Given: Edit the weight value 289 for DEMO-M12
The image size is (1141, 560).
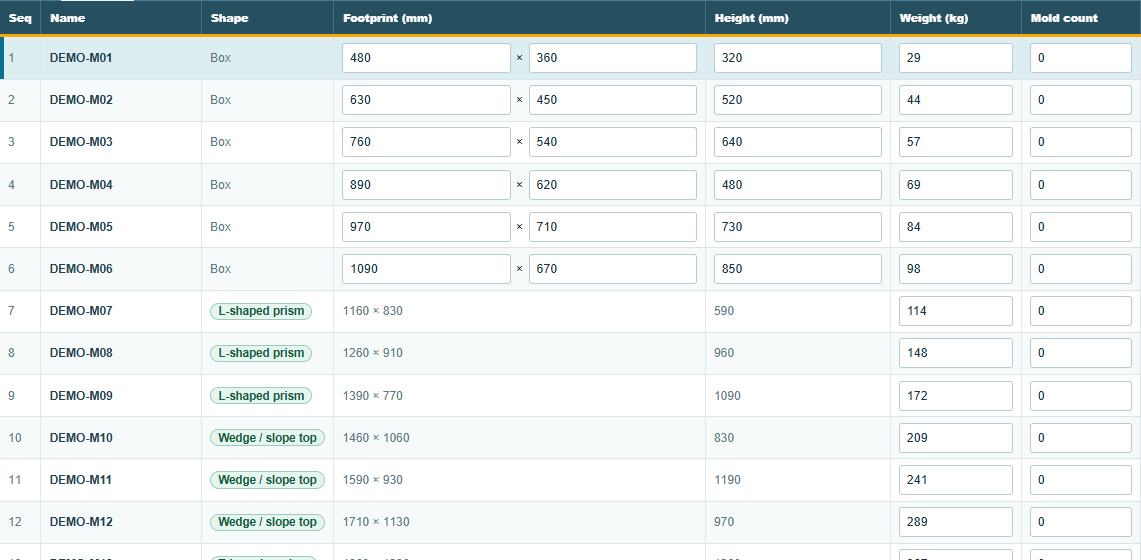Looking at the screenshot, I should (x=955, y=522).
